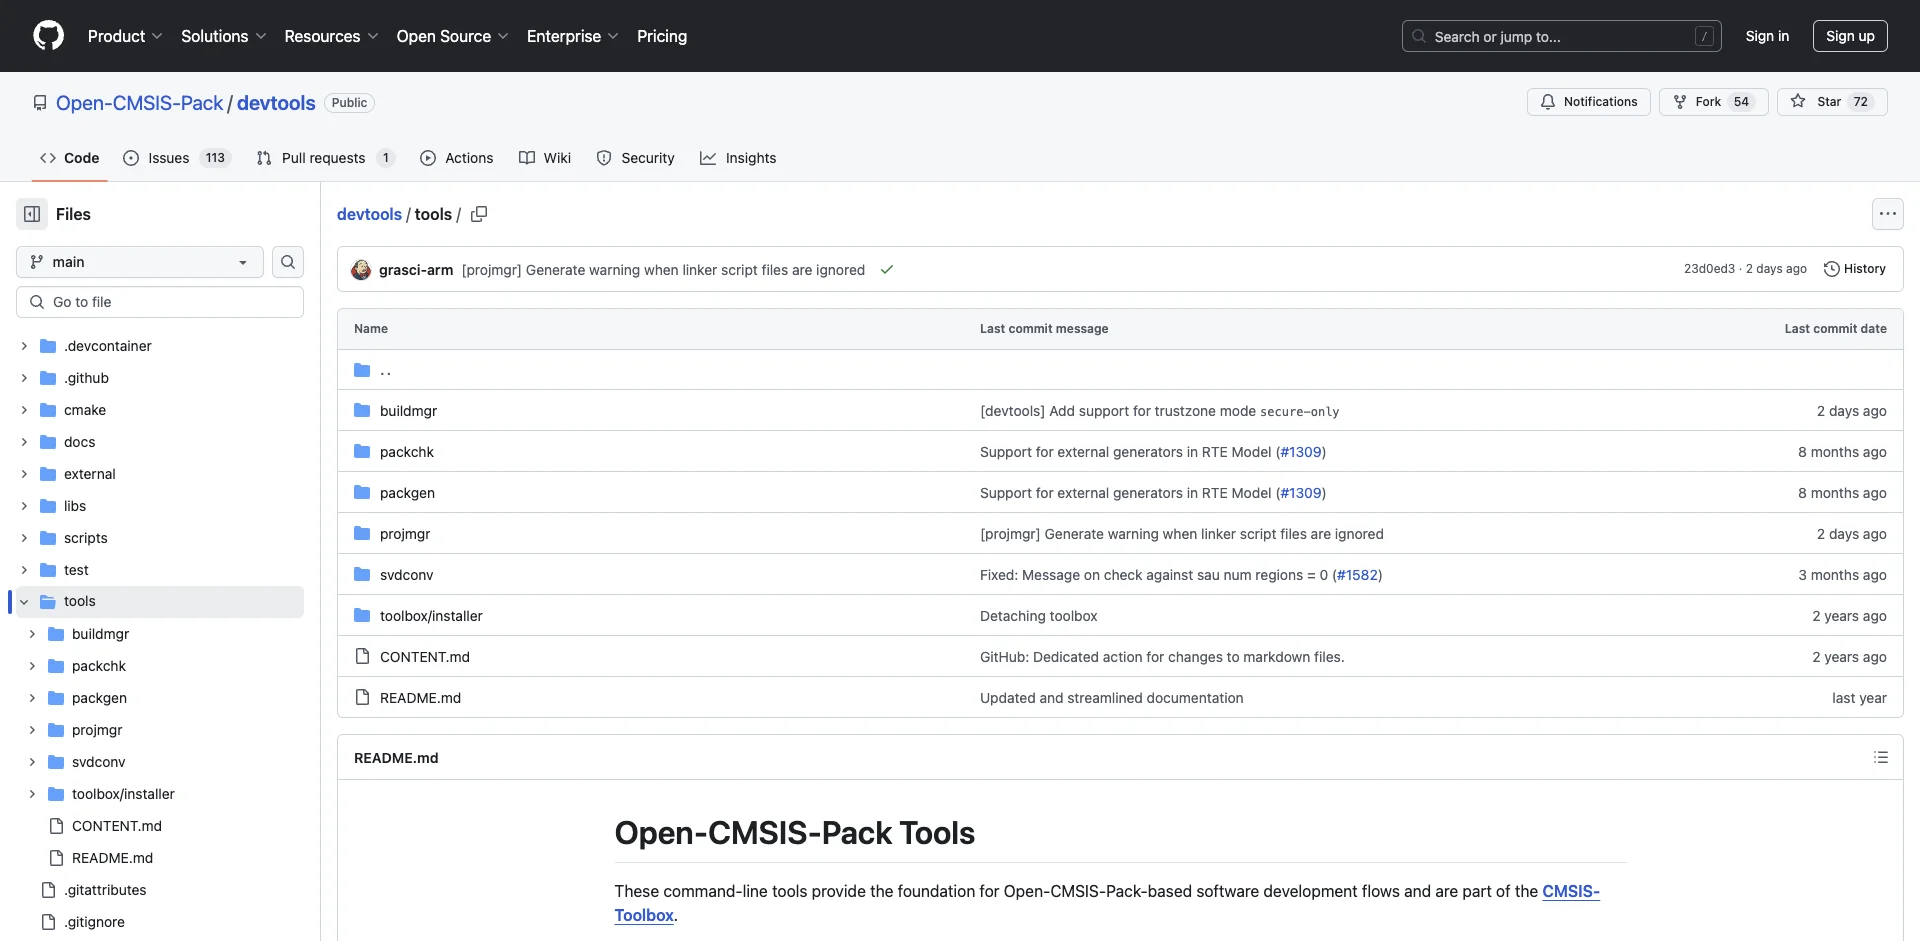Expand the scripts folder chevron

click(x=24, y=538)
